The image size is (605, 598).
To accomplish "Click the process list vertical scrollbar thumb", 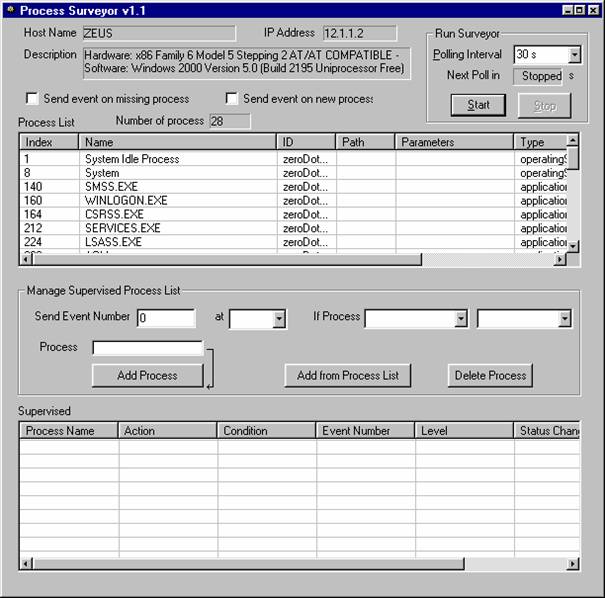I will (x=573, y=158).
